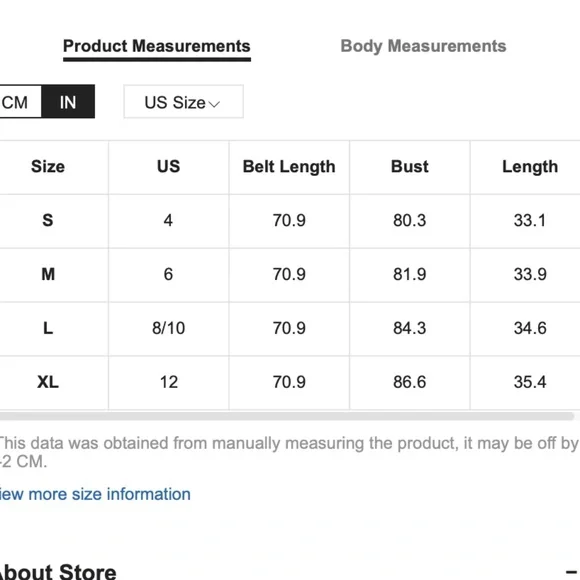Click the Bust column header
Screen dimensions: 580x580
[x=410, y=167]
